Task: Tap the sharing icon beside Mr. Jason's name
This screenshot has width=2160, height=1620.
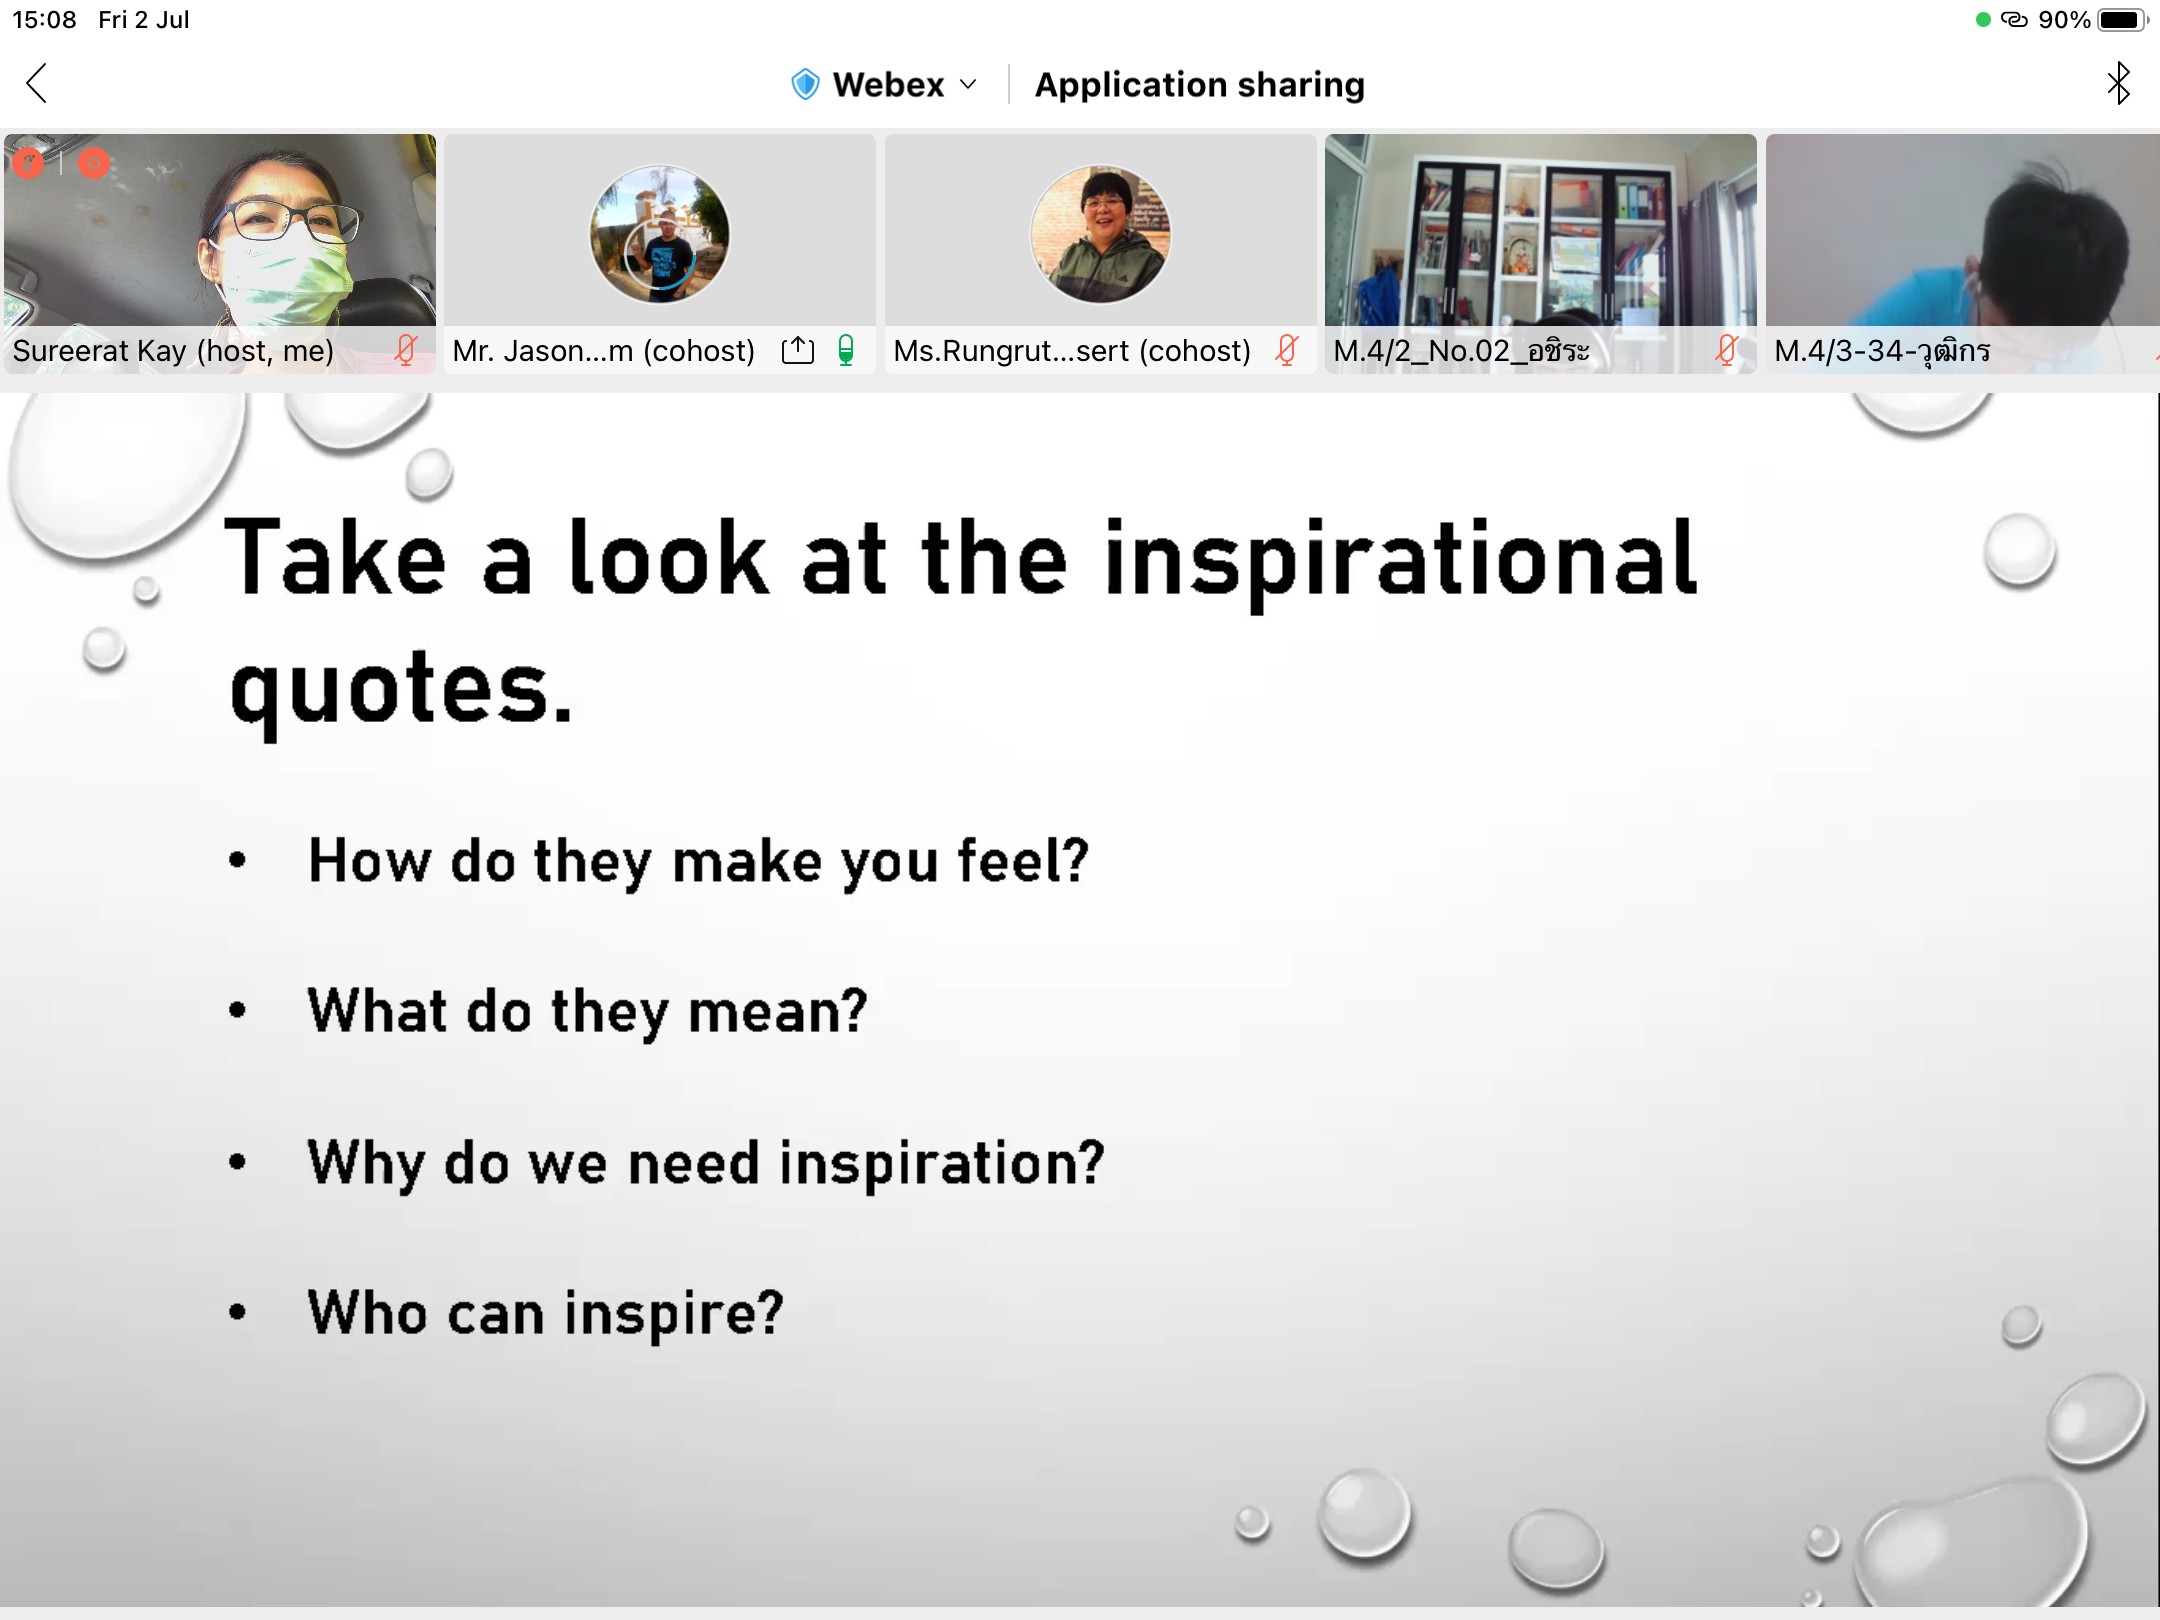Action: pyautogui.click(x=798, y=350)
